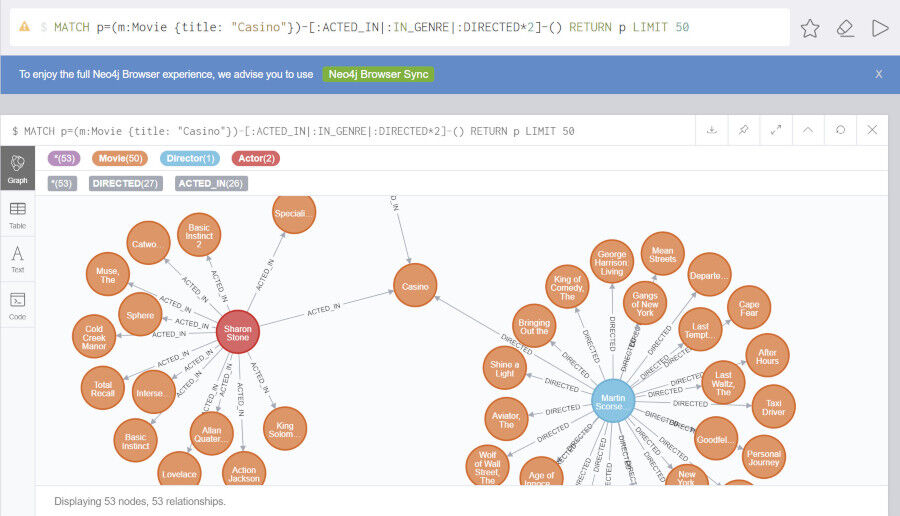Switch to Graph view
Image resolution: width=900 pixels, height=516 pixels.
click(17, 168)
